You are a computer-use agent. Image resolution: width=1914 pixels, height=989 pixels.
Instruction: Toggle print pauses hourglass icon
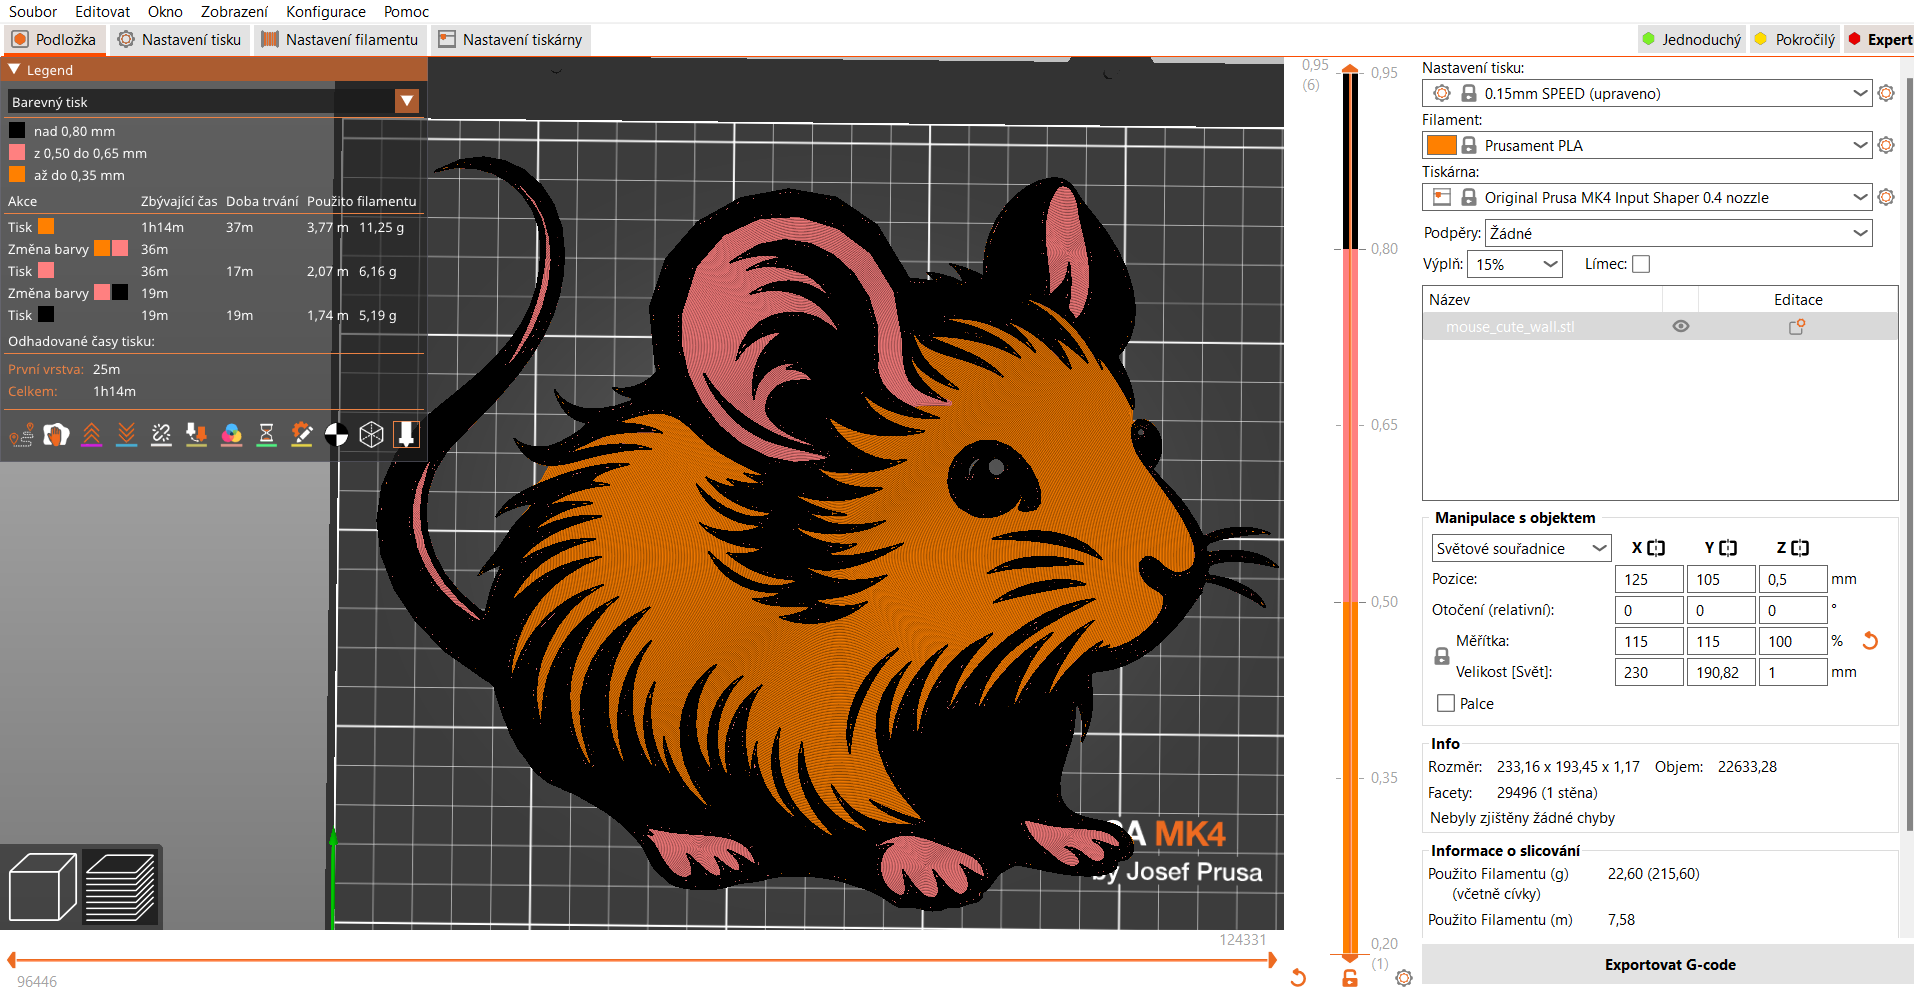coord(266,435)
